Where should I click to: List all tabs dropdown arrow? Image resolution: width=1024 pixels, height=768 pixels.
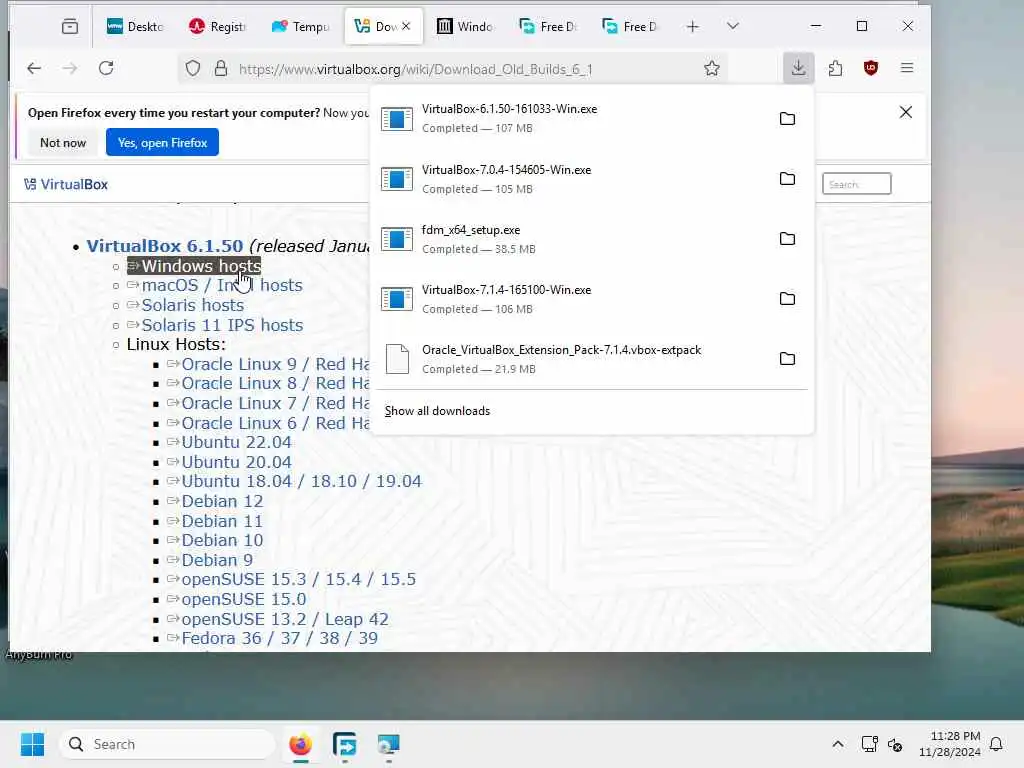[733, 26]
